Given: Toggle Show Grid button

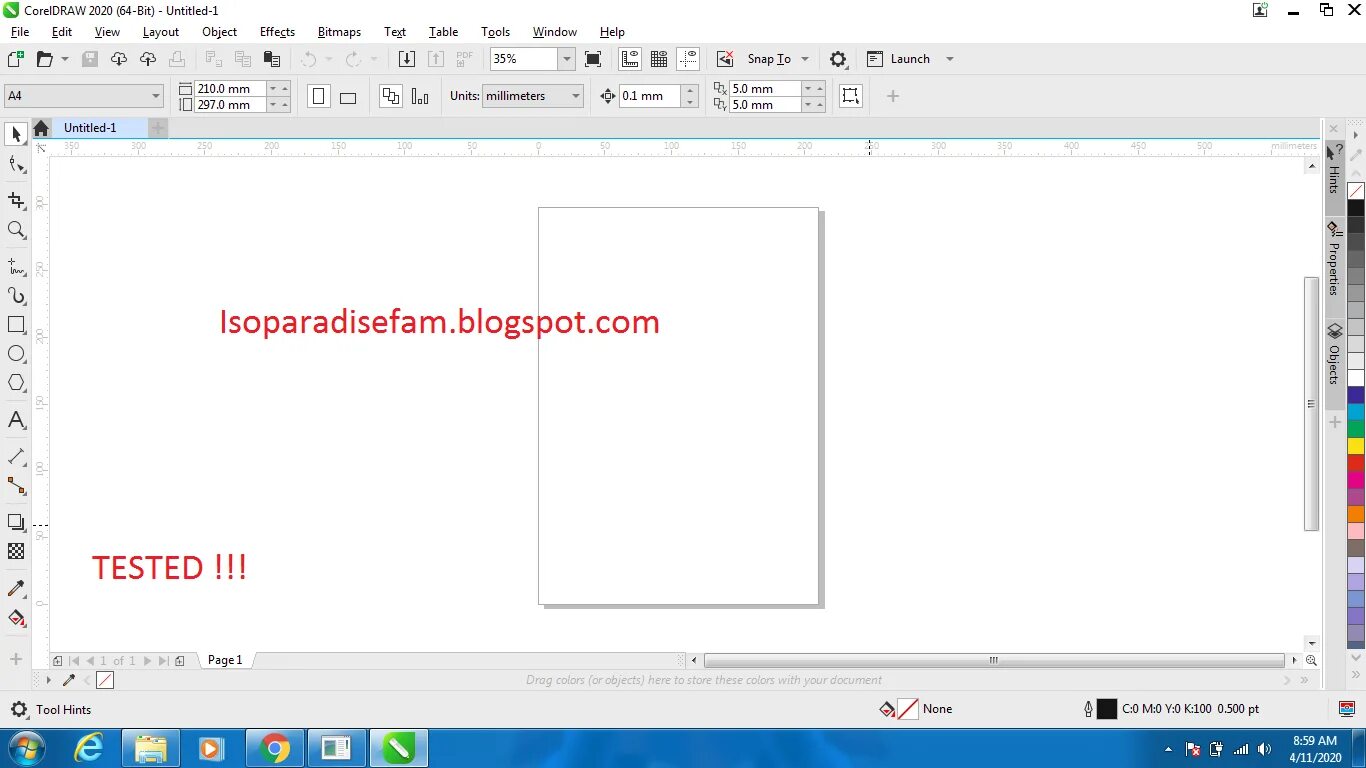Looking at the screenshot, I should click(659, 59).
